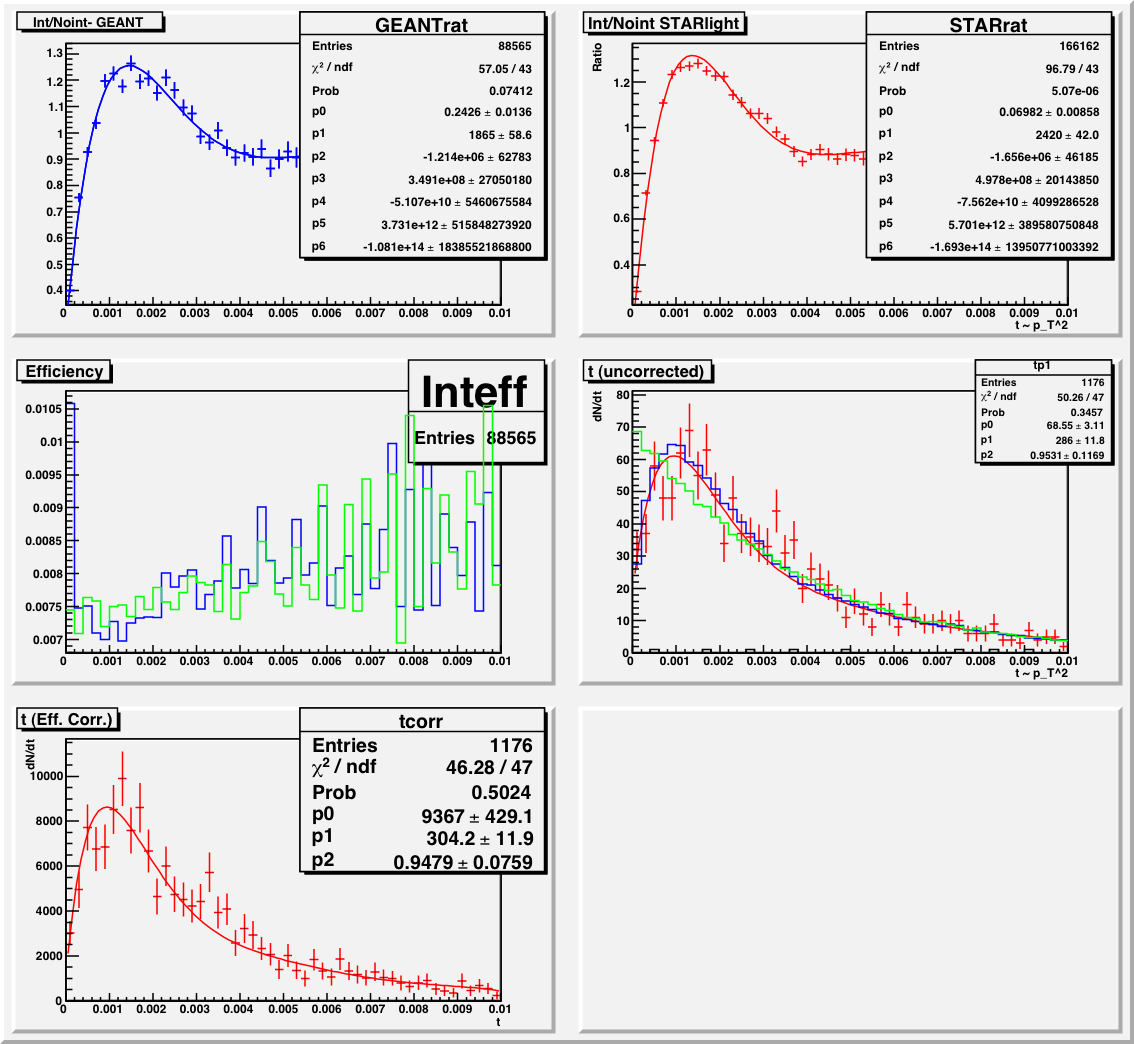
Task: Select the large 'Inteff' stats box title
Action: coord(475,390)
